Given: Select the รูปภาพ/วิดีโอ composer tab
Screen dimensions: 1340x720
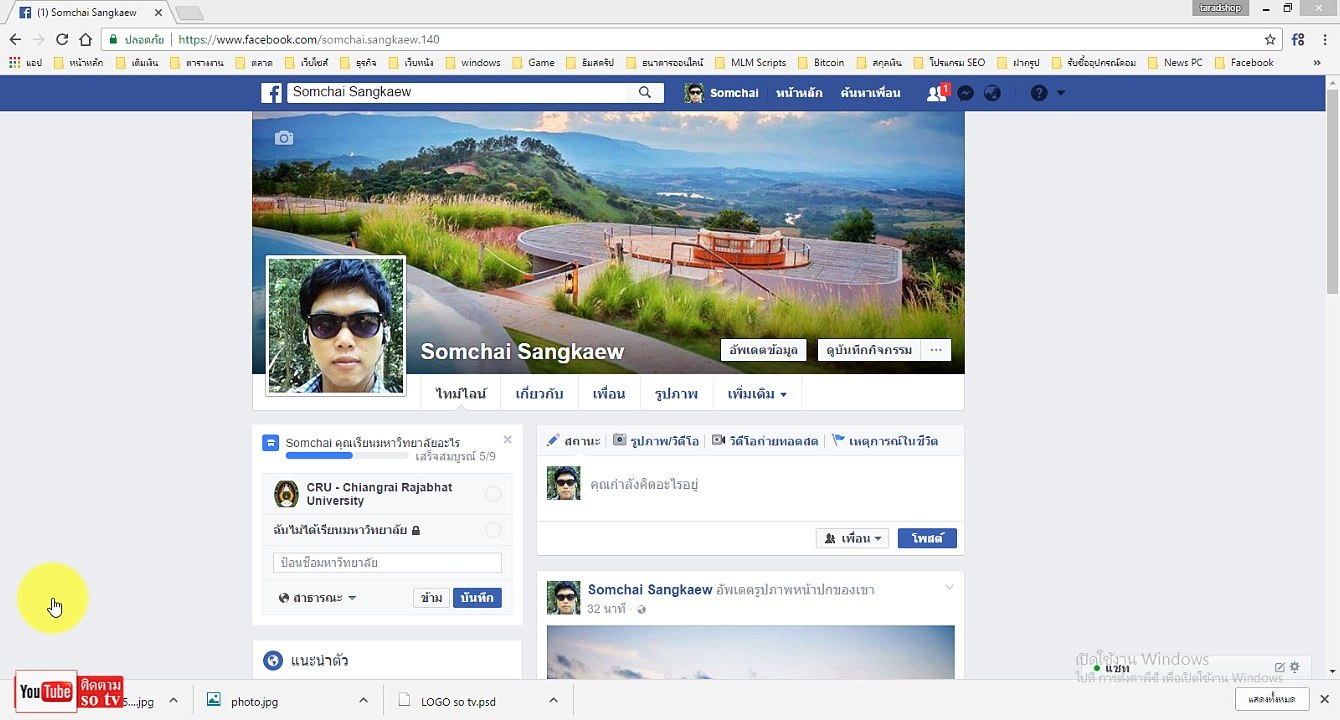Looking at the screenshot, I should coord(656,441).
